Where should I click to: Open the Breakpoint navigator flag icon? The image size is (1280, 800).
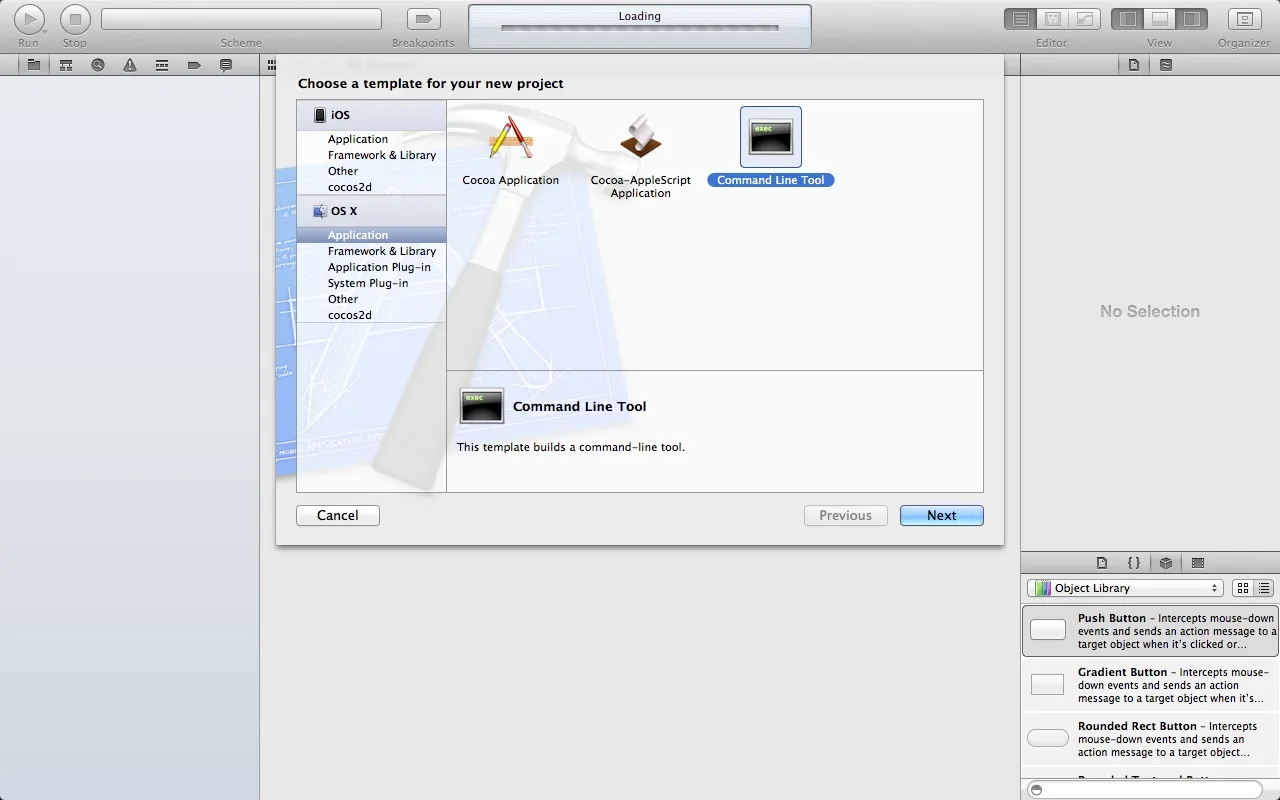[x=194, y=64]
